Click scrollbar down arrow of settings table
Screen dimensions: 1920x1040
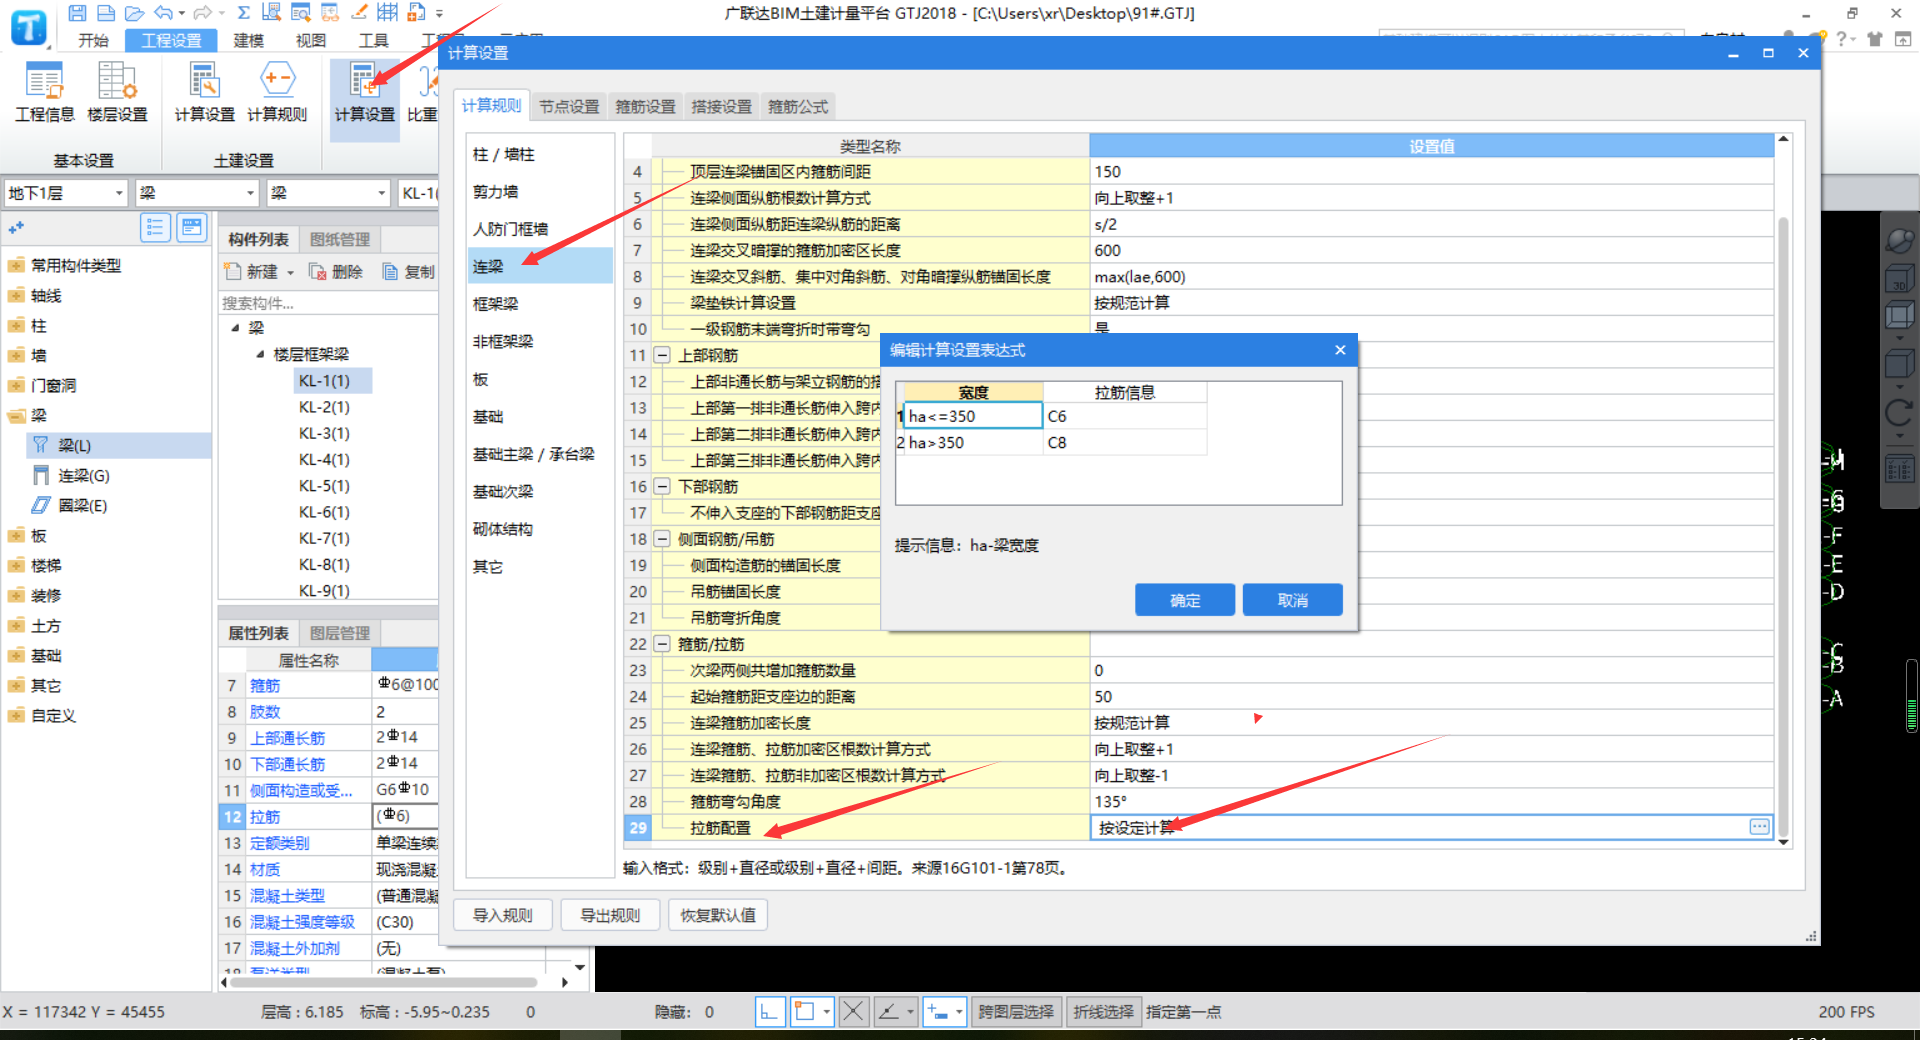pos(1783,842)
